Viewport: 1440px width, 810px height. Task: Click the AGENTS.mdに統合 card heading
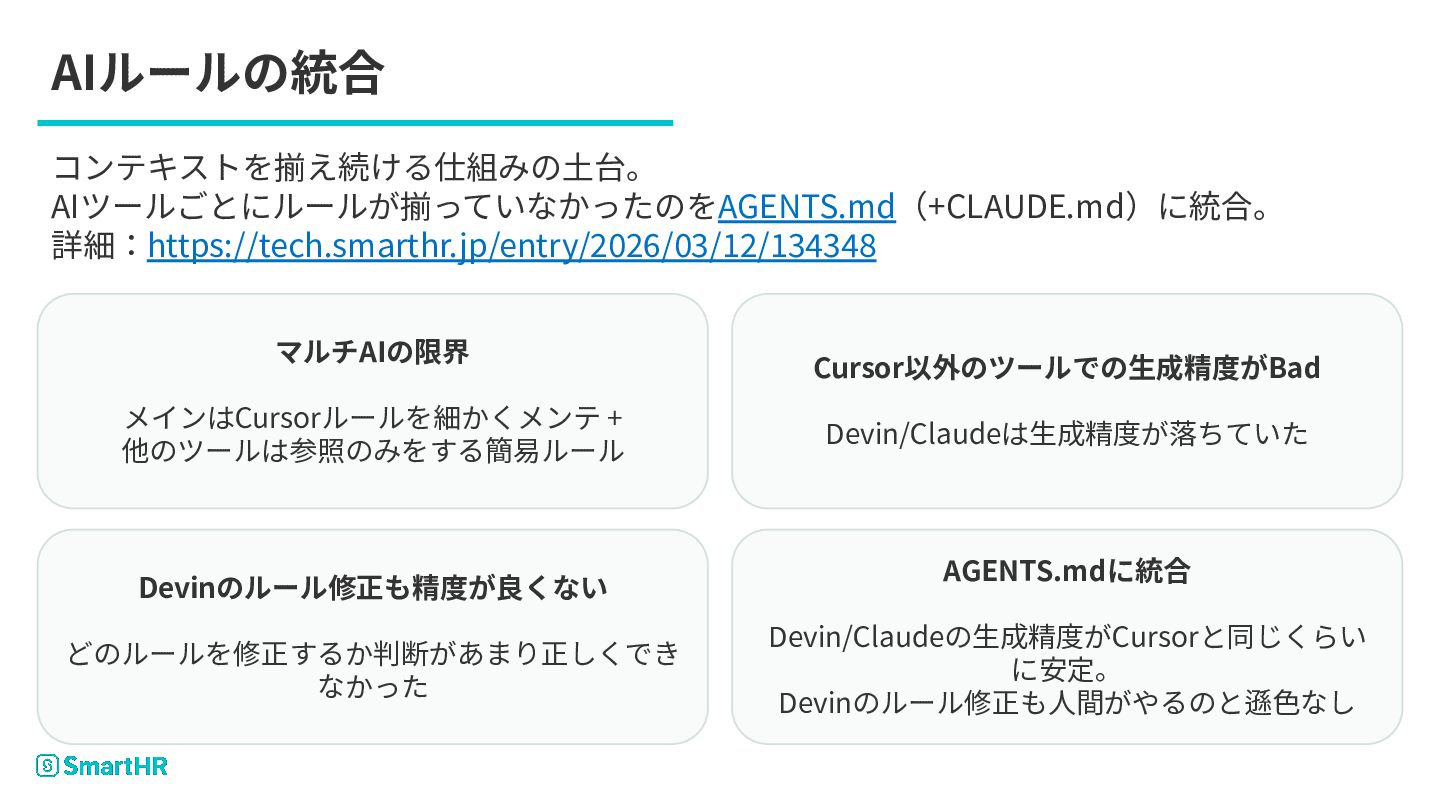[1066, 571]
